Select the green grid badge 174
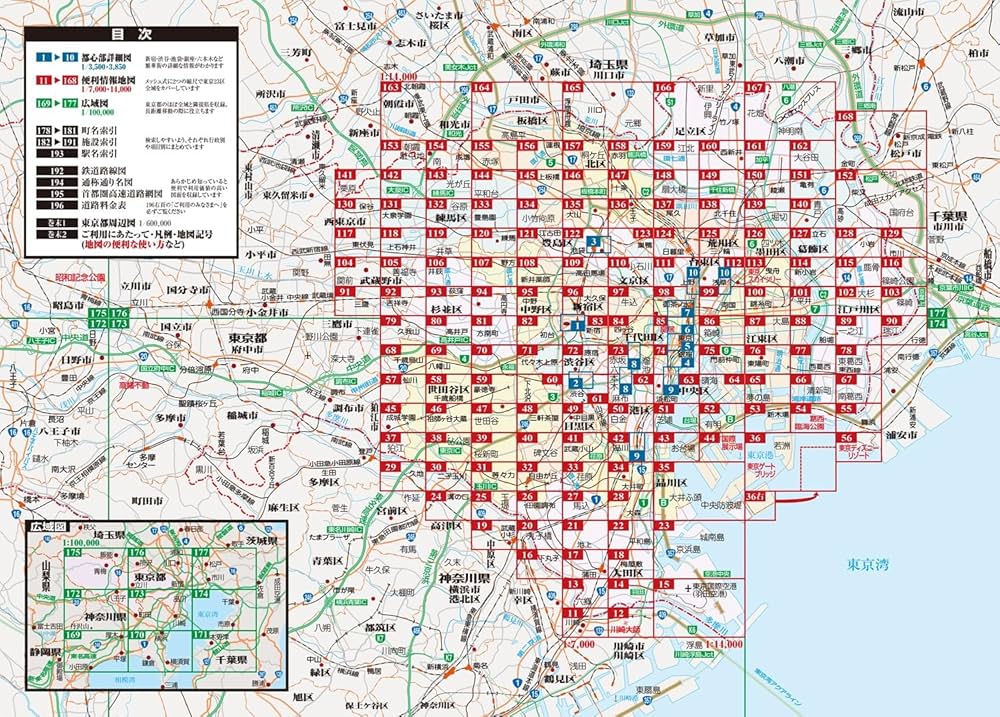Screen dimensions: 1000x717 (937, 324)
